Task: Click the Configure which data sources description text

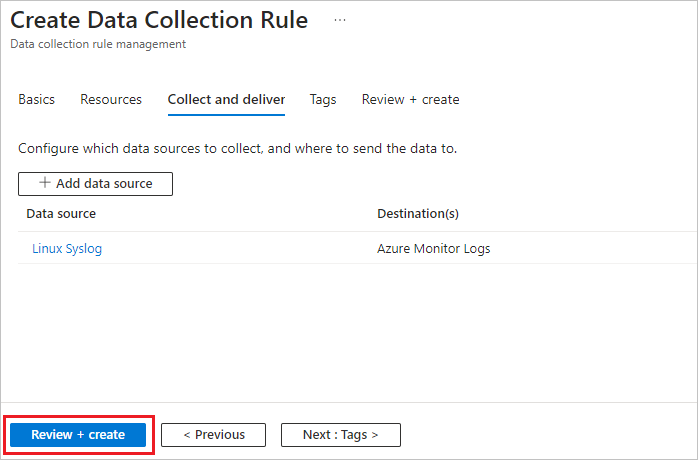Action: point(237,148)
